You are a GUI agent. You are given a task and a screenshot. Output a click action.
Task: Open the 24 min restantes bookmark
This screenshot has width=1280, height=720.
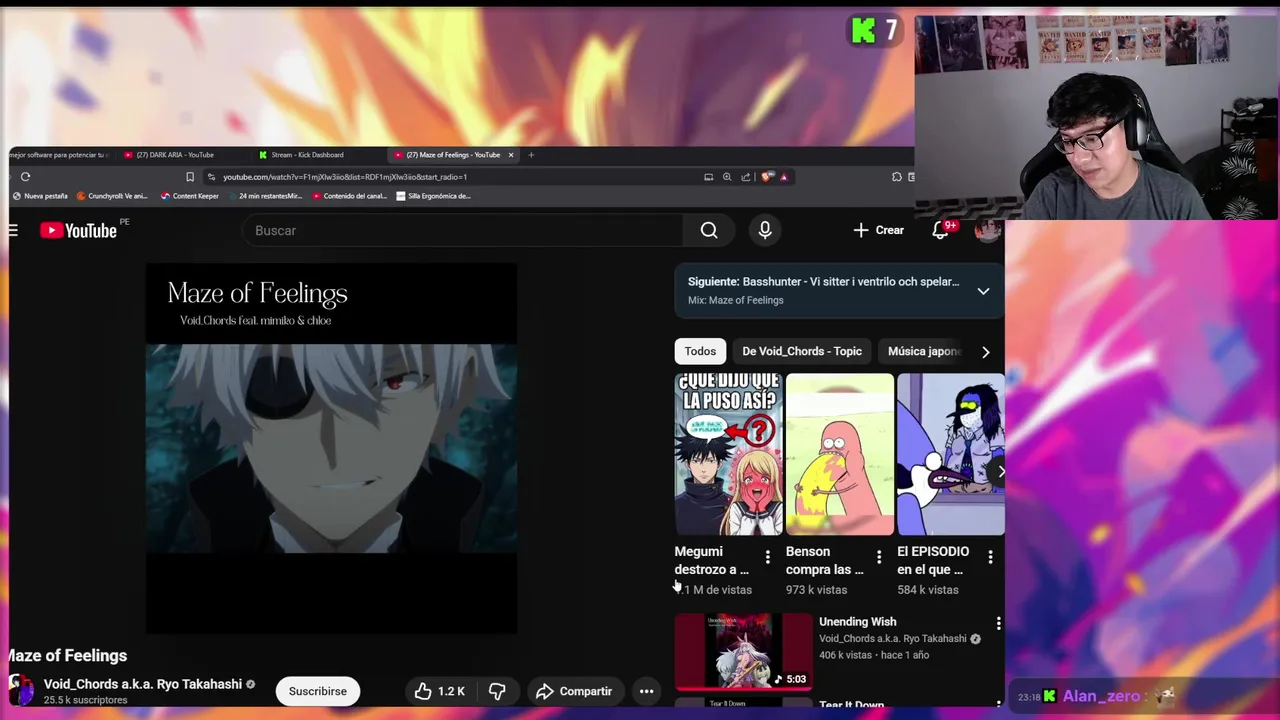pyautogui.click(x=265, y=196)
